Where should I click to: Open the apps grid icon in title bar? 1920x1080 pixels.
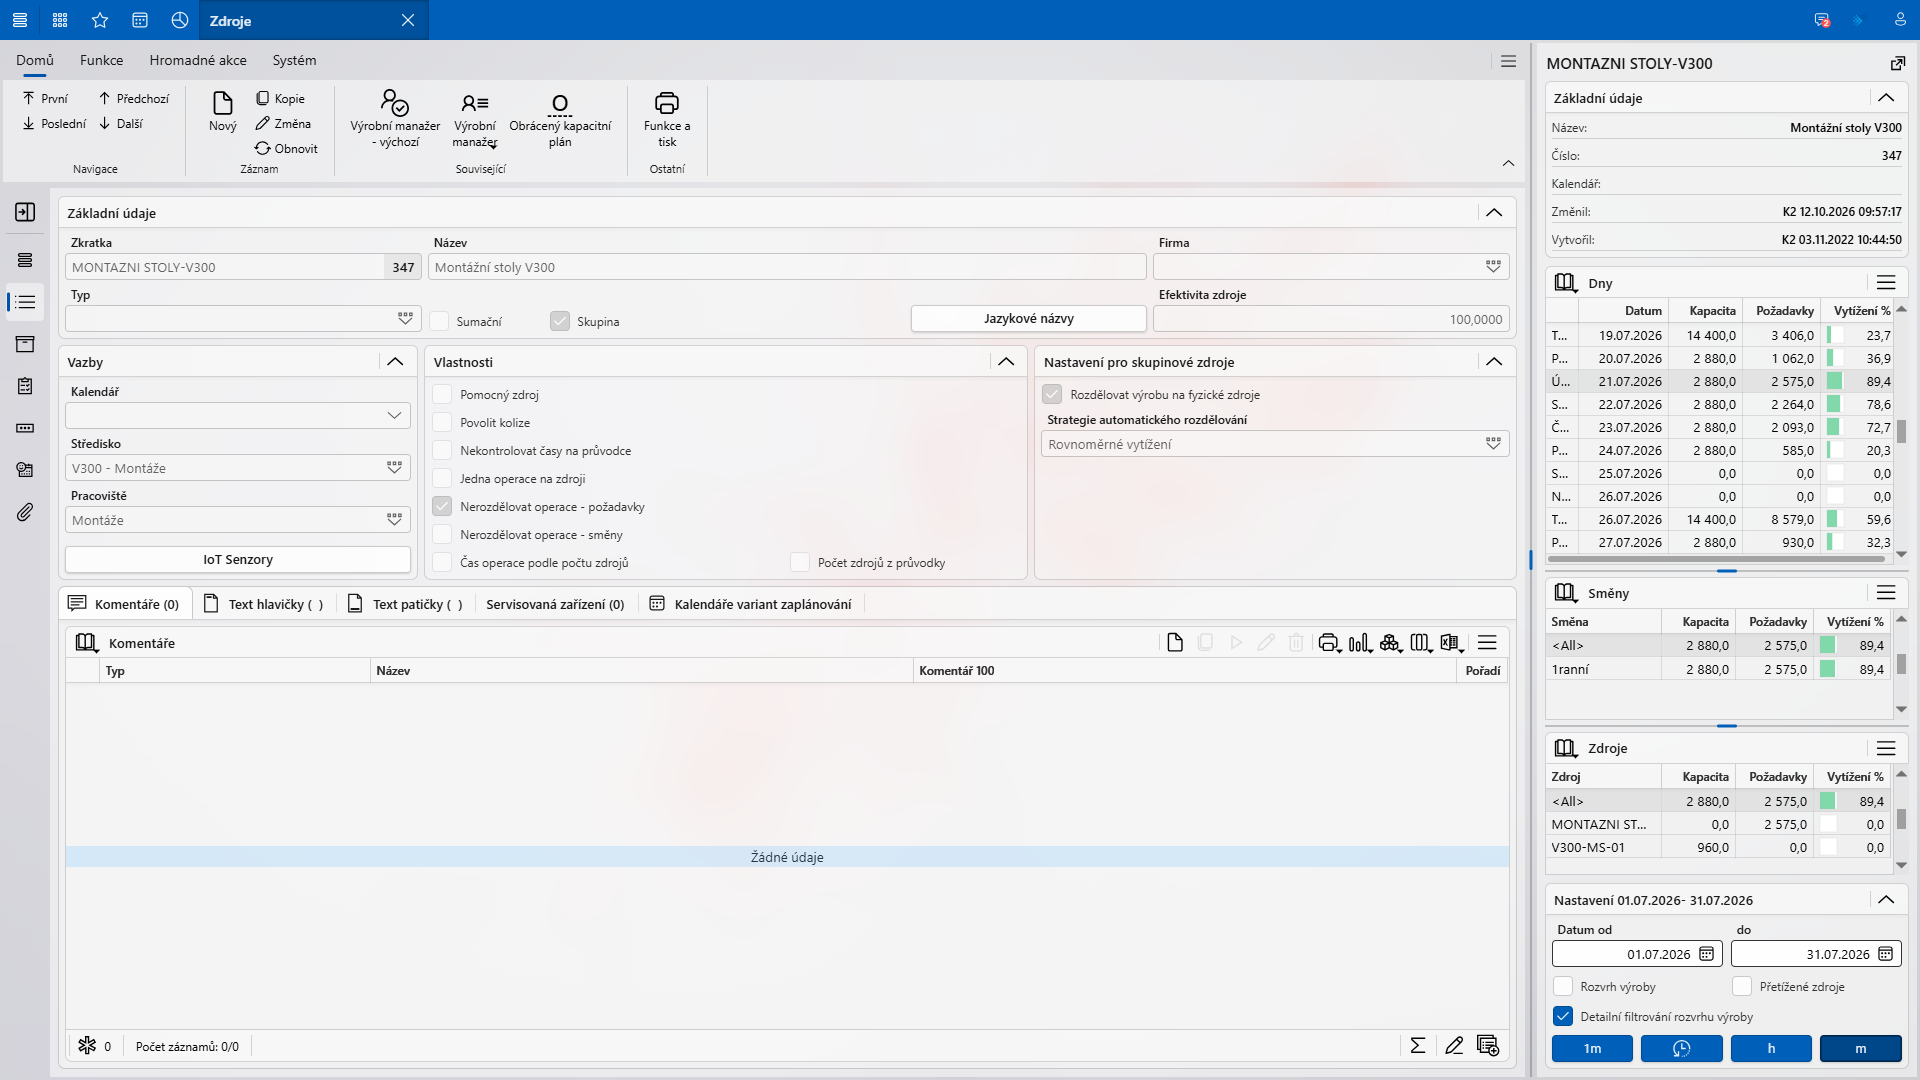point(60,20)
